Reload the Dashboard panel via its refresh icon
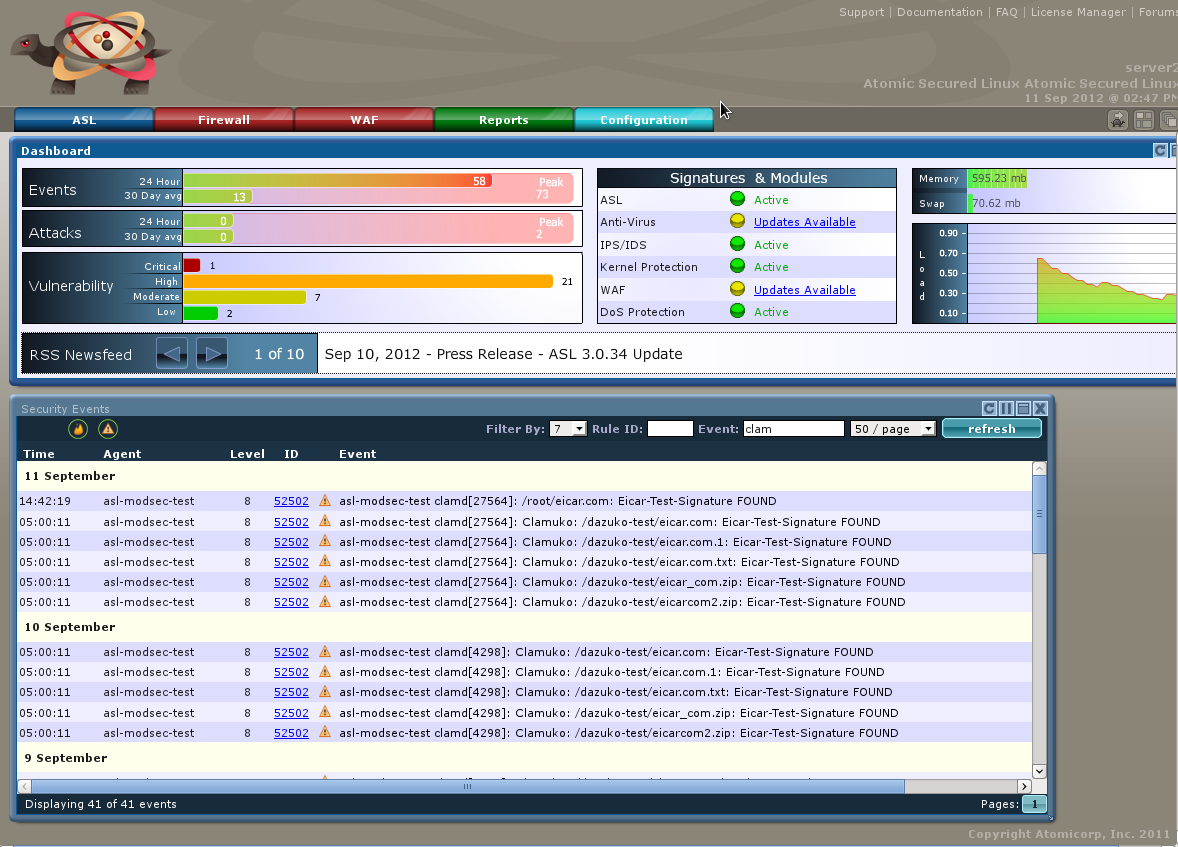Screen dimensions: 1178x847 click(x=1160, y=150)
